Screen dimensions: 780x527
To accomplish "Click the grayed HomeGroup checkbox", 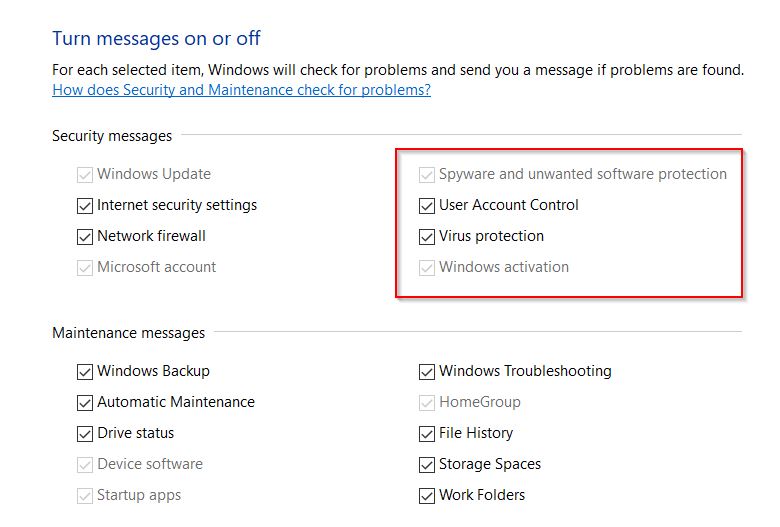I will [427, 403].
